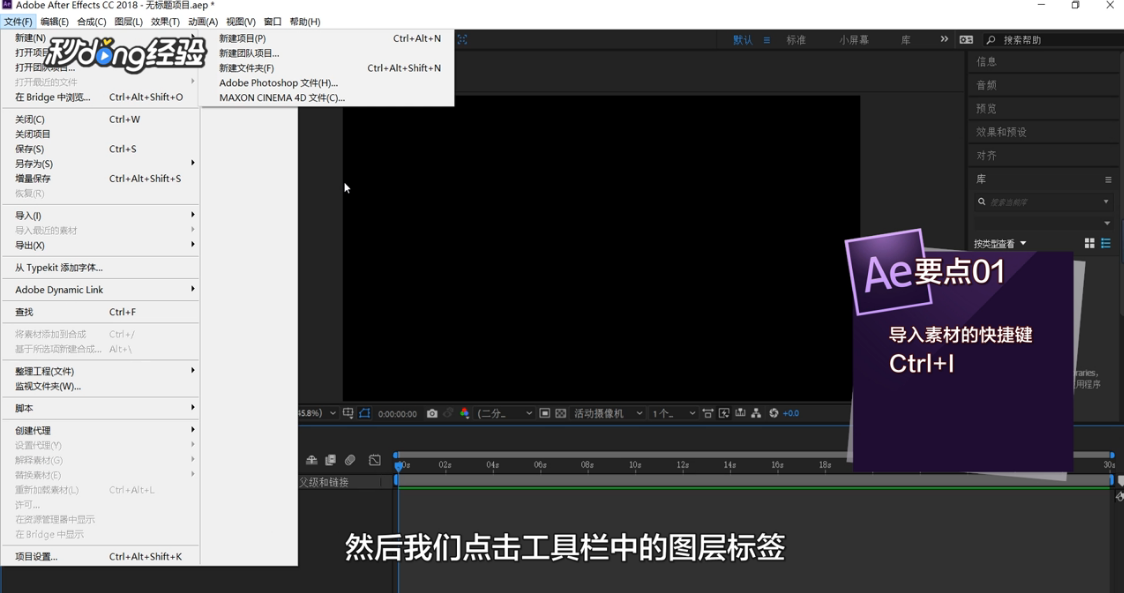Switch to the 标准 workspace
The width and height of the screenshot is (1124, 593).
click(796, 40)
